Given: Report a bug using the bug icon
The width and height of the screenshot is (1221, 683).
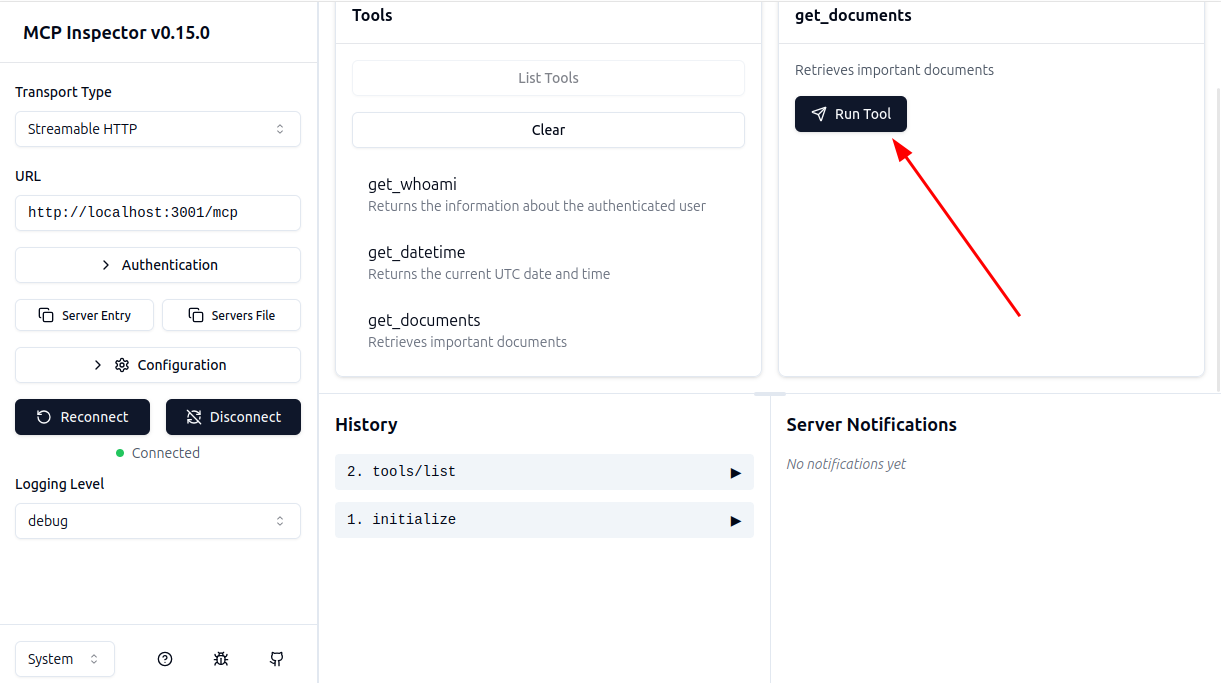Looking at the screenshot, I should [220, 659].
